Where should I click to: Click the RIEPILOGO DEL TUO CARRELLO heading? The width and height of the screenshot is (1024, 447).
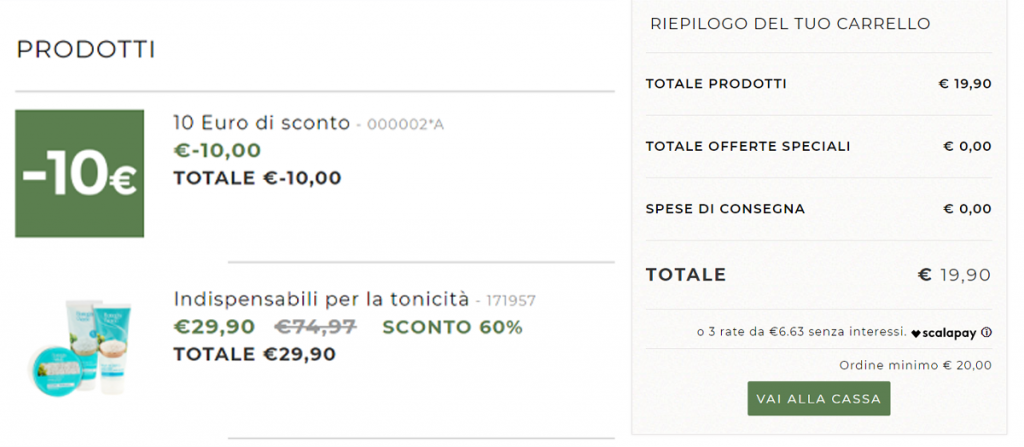click(790, 23)
